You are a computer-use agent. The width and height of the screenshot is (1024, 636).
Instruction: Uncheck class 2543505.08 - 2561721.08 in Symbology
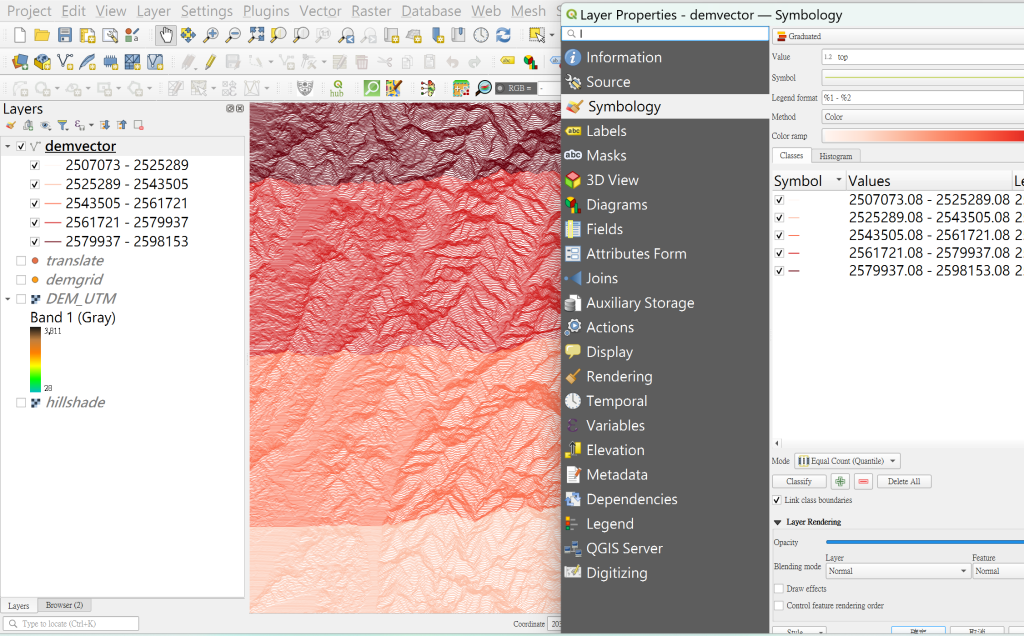click(779, 235)
